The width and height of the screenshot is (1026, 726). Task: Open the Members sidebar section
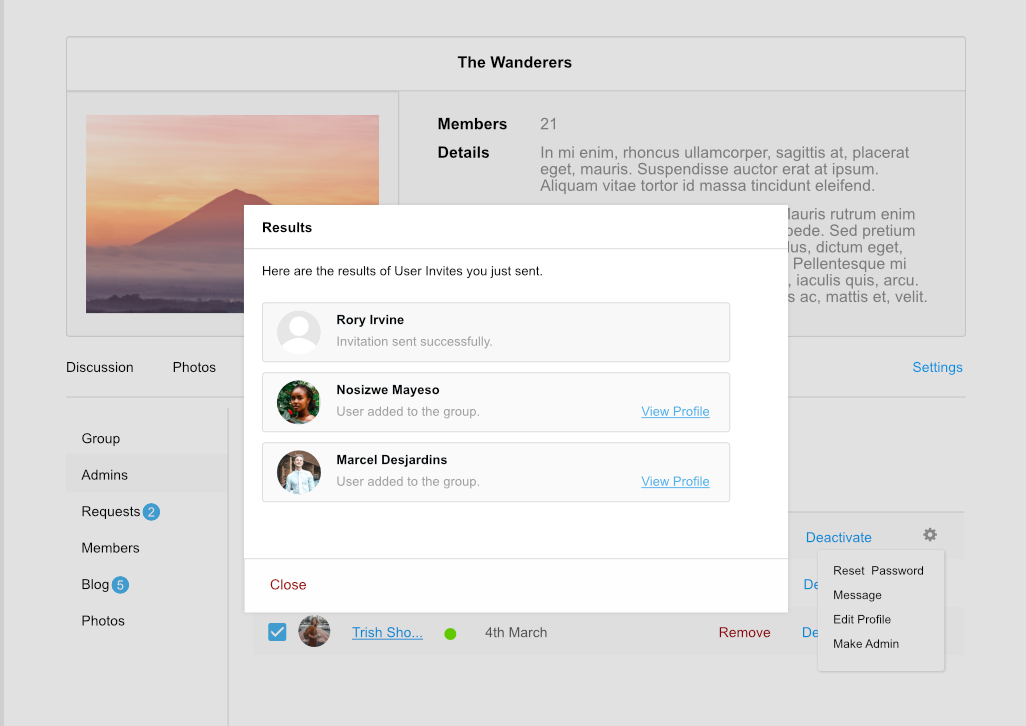110,548
